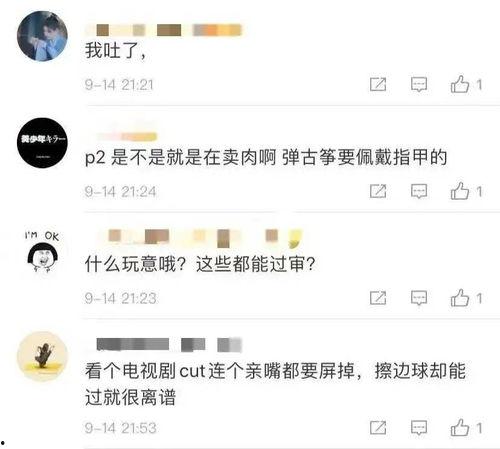
Task: Open the yellow cactus avatar profile
Action: pyautogui.click(x=42, y=356)
